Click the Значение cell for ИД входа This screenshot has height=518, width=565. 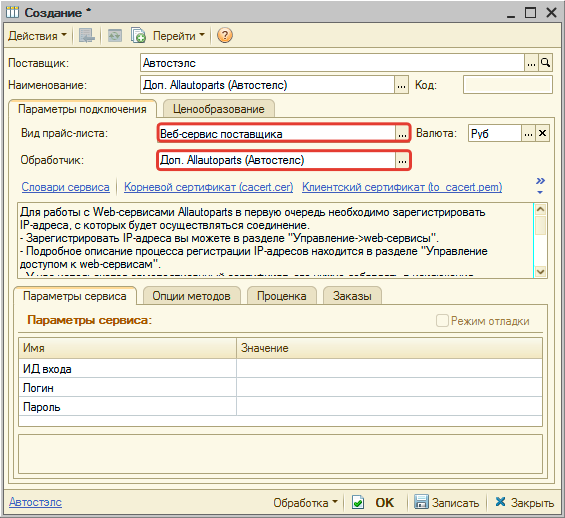[389, 369]
